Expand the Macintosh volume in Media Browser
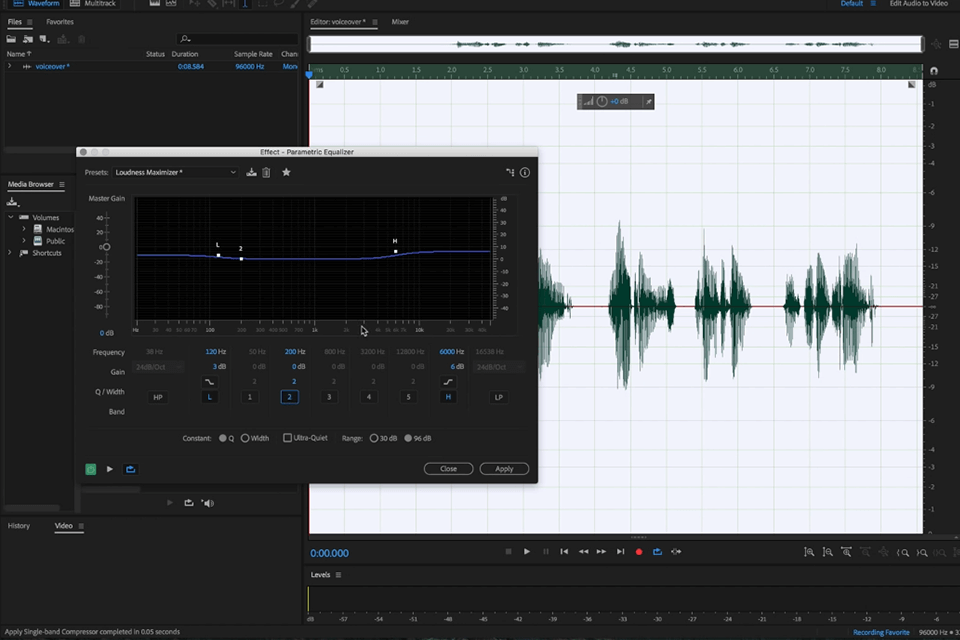 23,228
